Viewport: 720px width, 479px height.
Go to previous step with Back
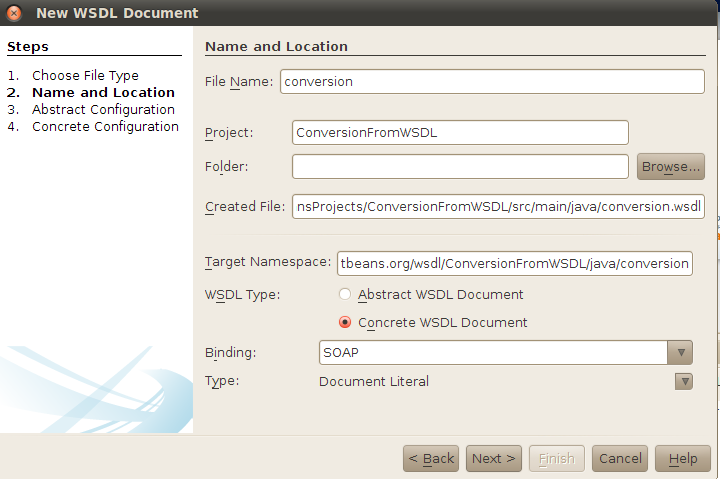[x=431, y=458]
